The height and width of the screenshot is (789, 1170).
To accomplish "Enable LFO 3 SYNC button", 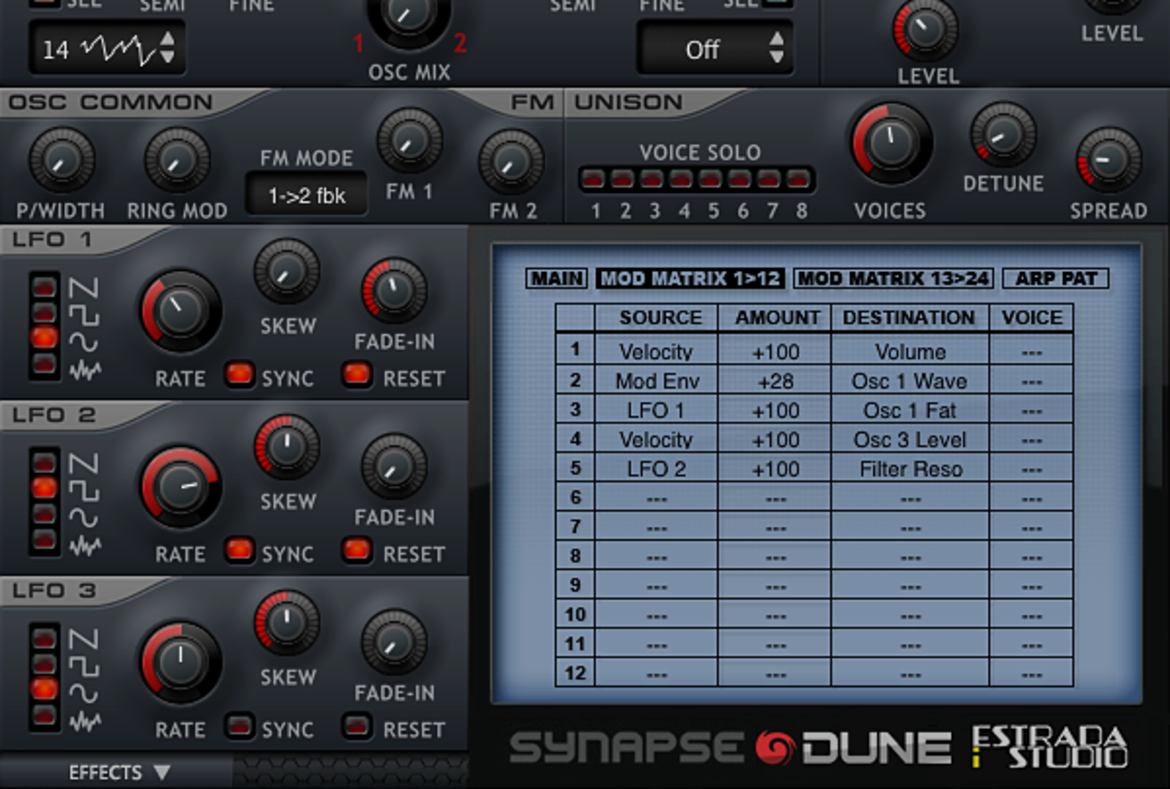I will [240, 726].
